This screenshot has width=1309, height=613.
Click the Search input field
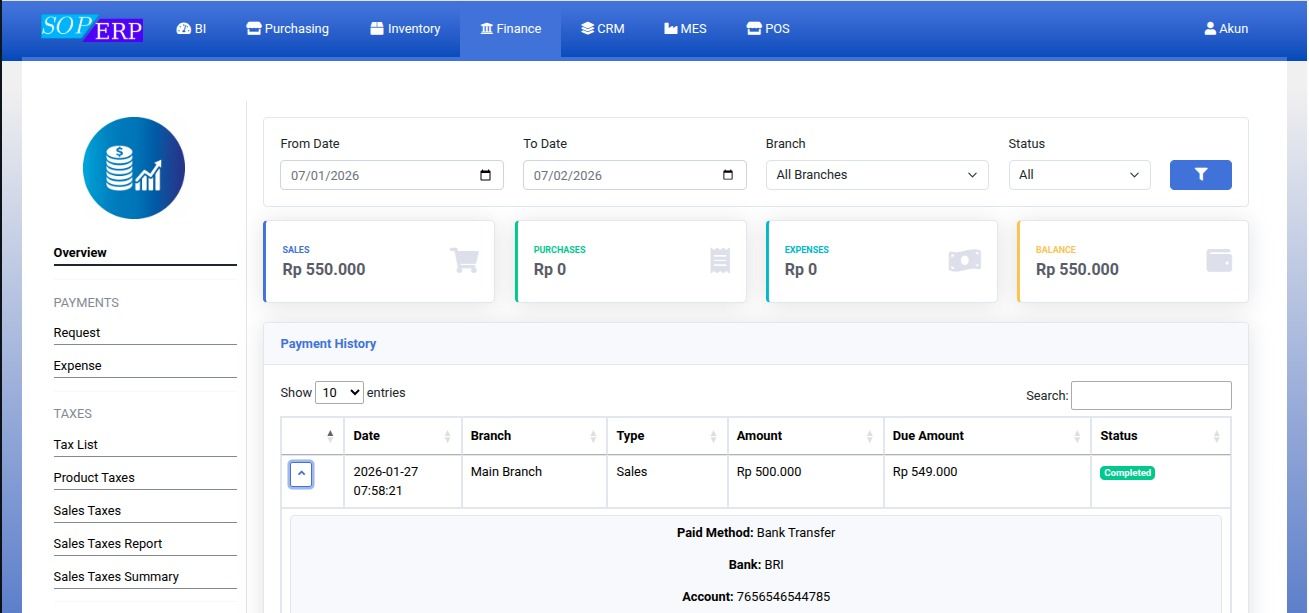click(x=1151, y=395)
